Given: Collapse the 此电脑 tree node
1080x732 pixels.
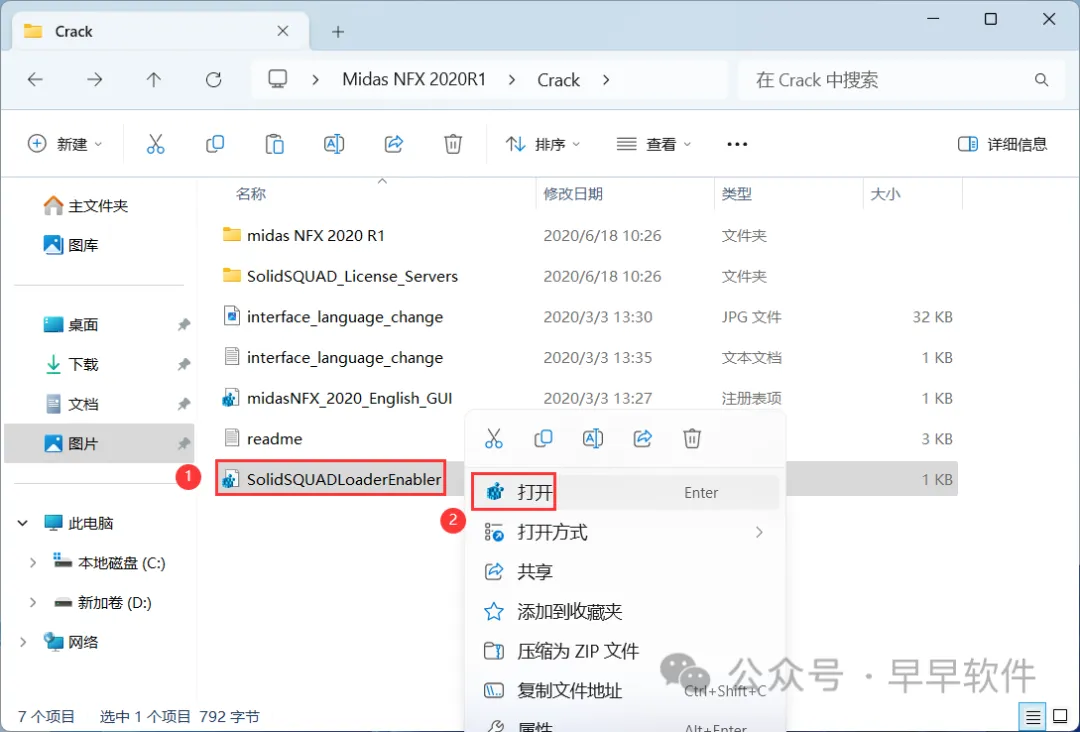Looking at the screenshot, I should [23, 523].
